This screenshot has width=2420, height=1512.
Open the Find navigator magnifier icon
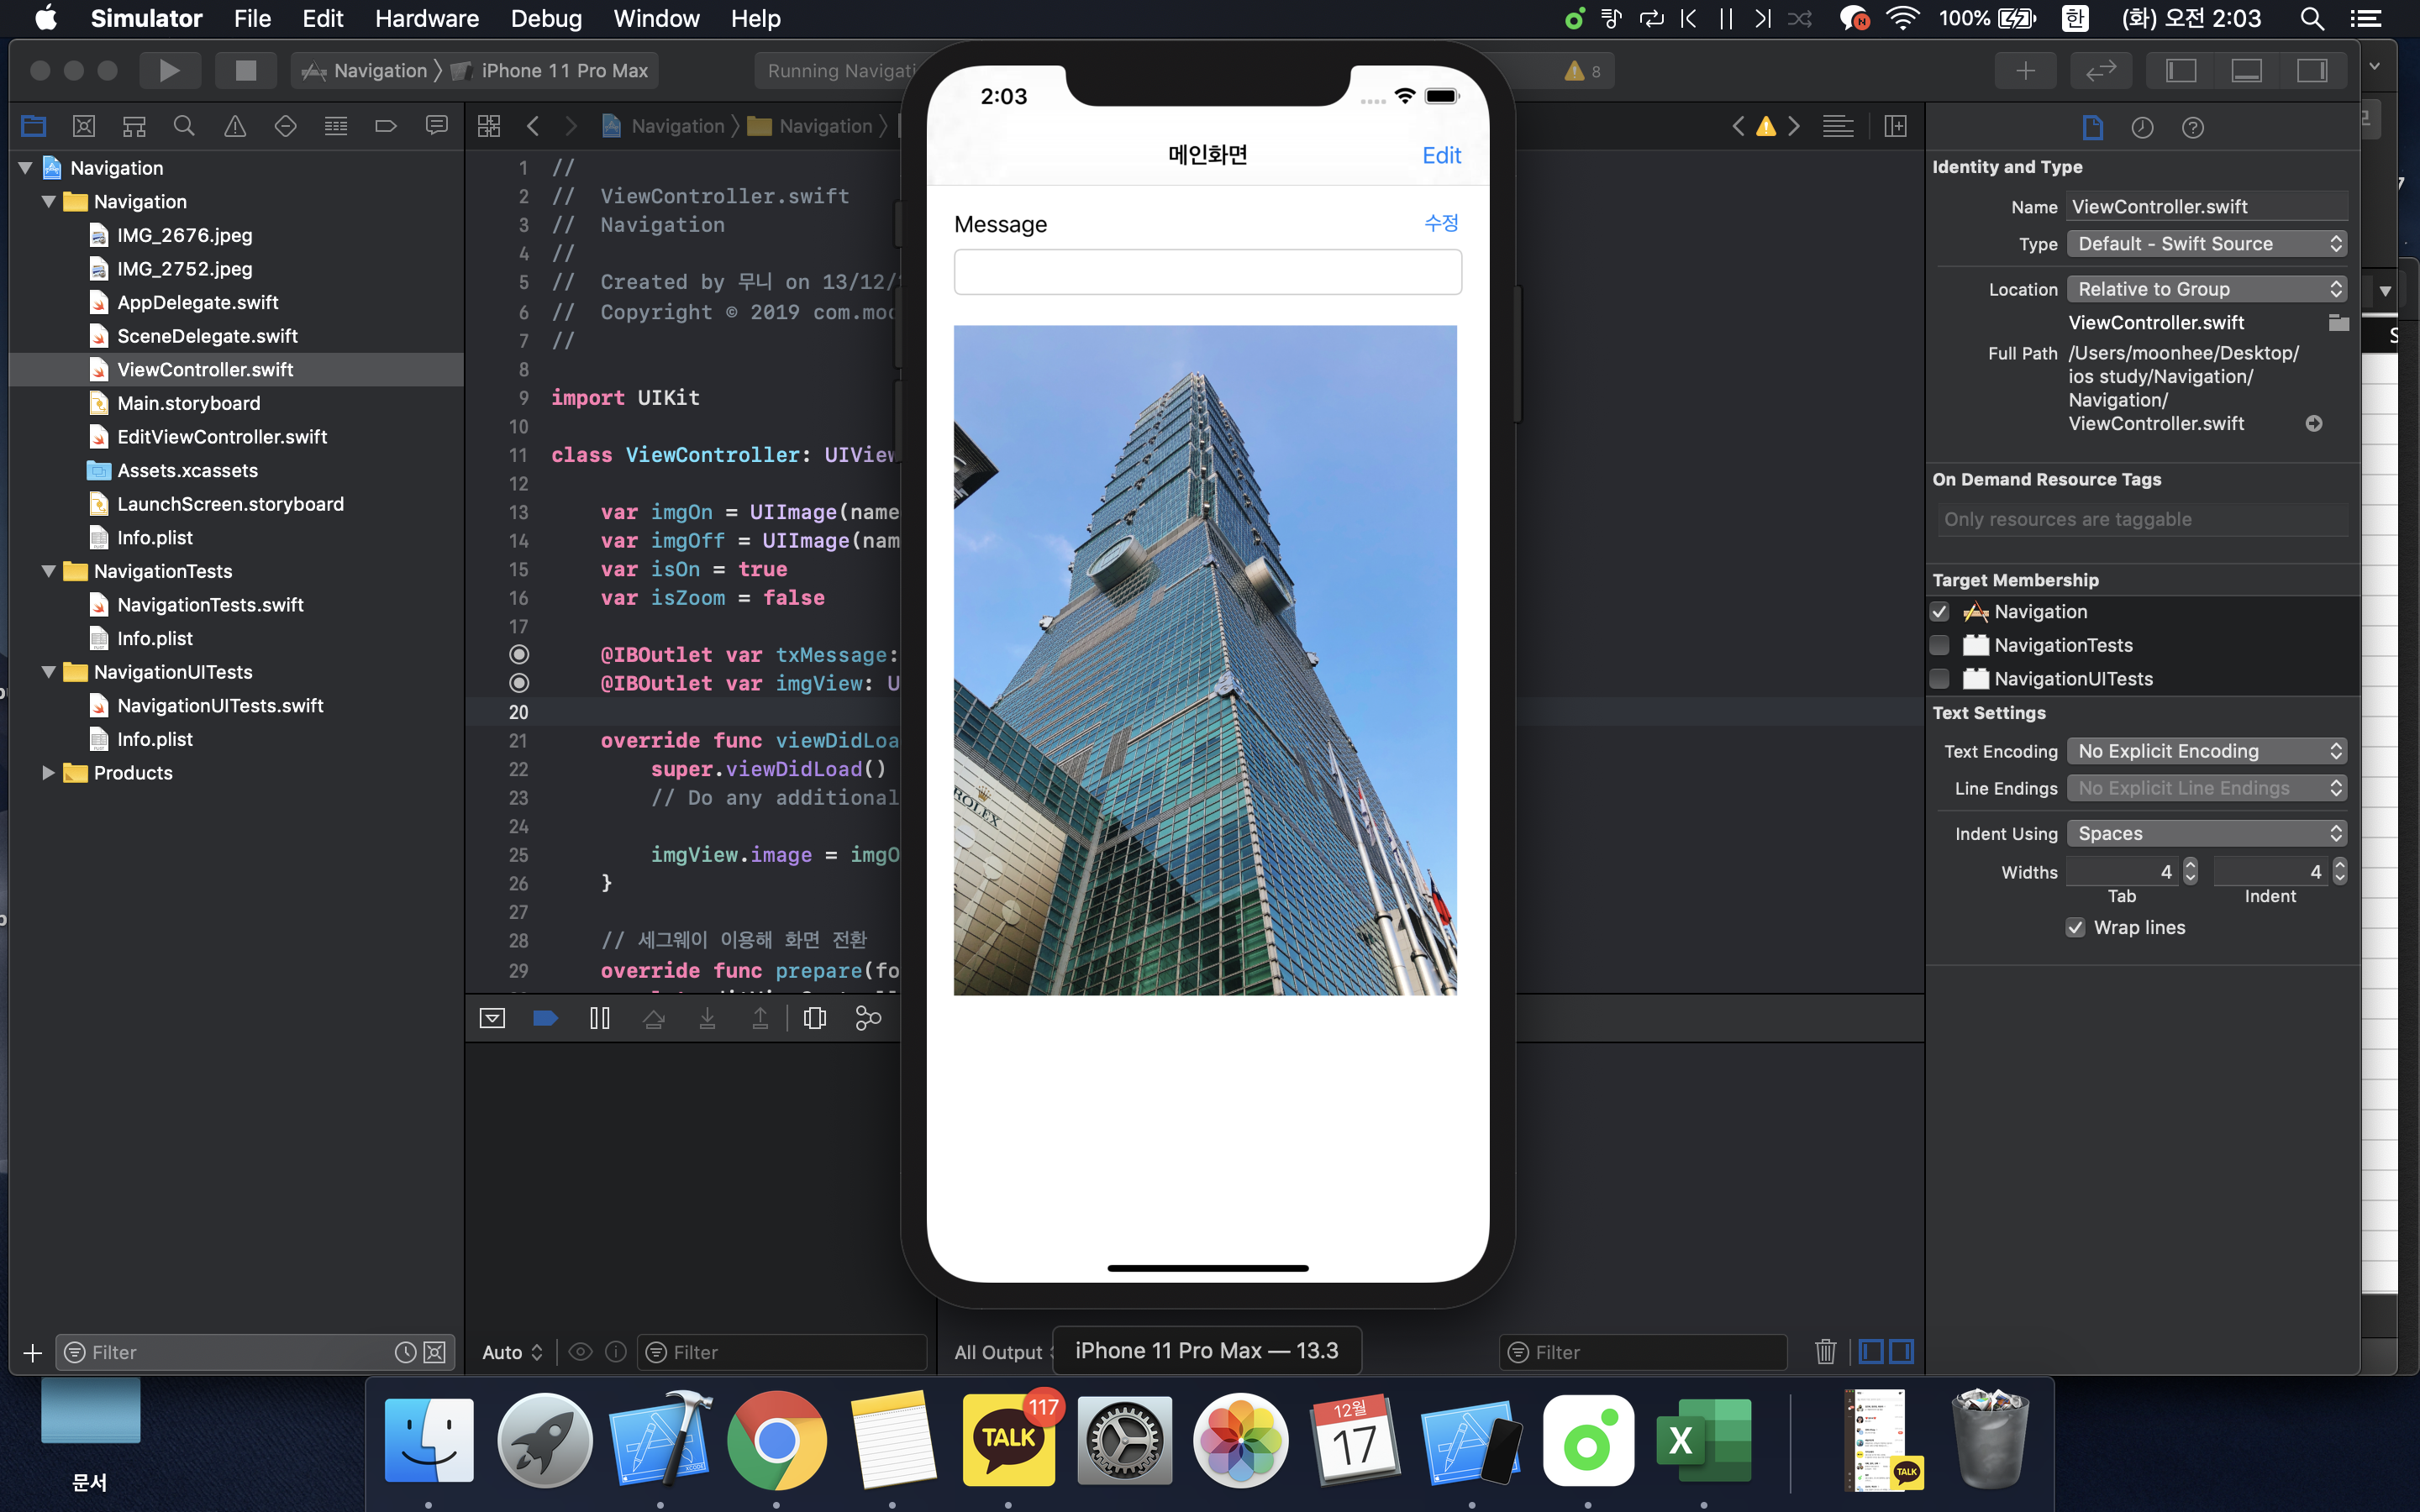[184, 126]
